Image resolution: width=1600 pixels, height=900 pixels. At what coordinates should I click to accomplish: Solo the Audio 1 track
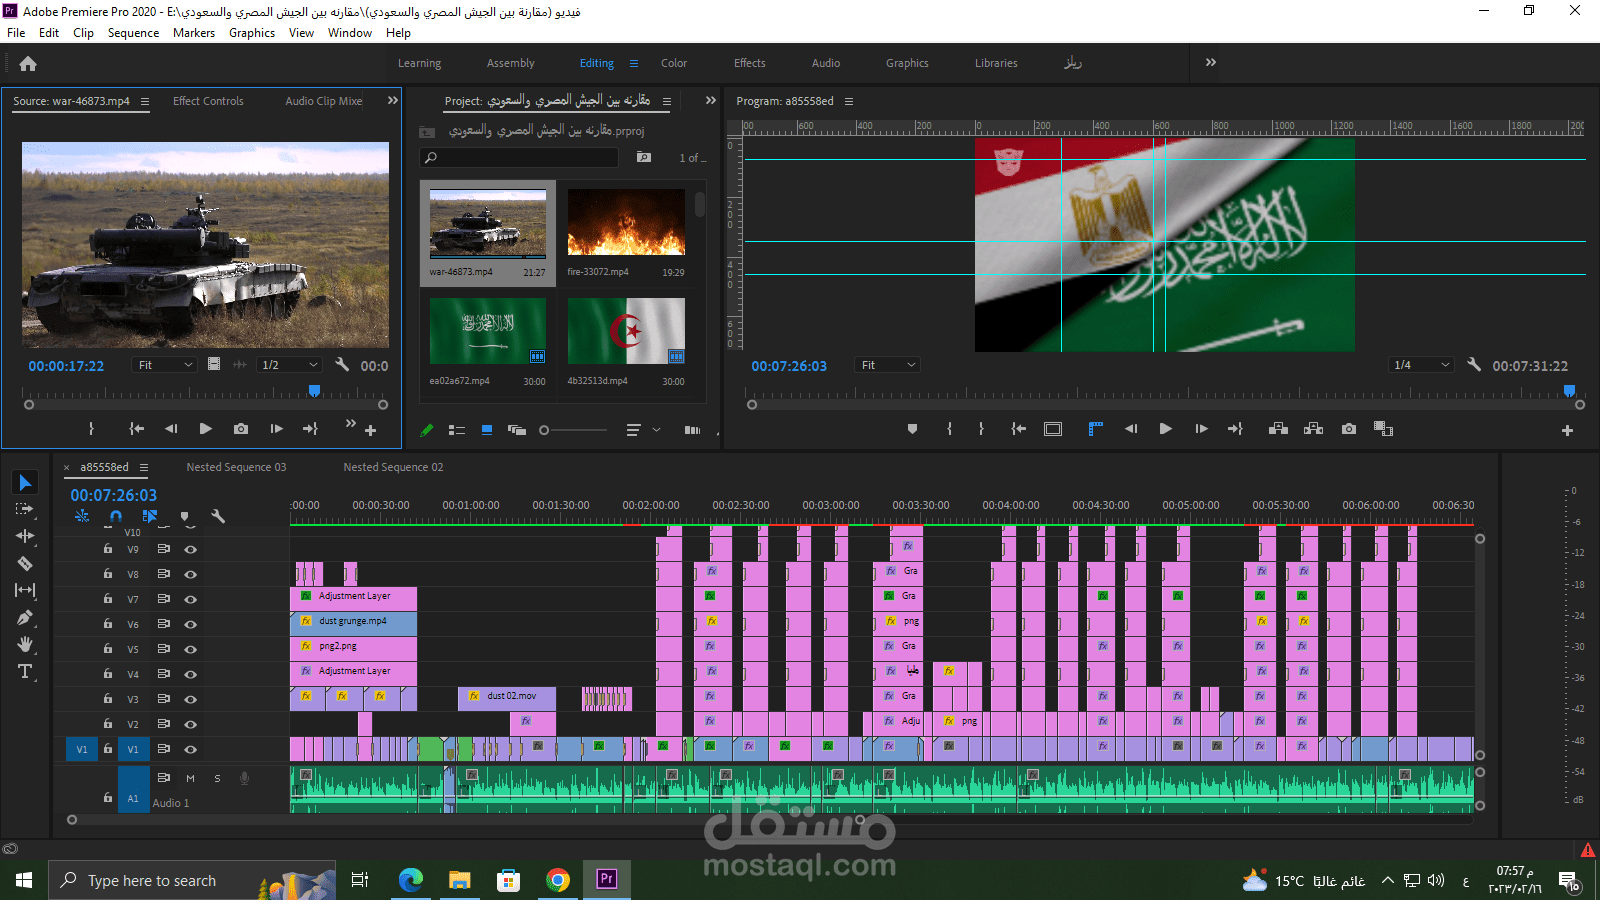(x=217, y=778)
